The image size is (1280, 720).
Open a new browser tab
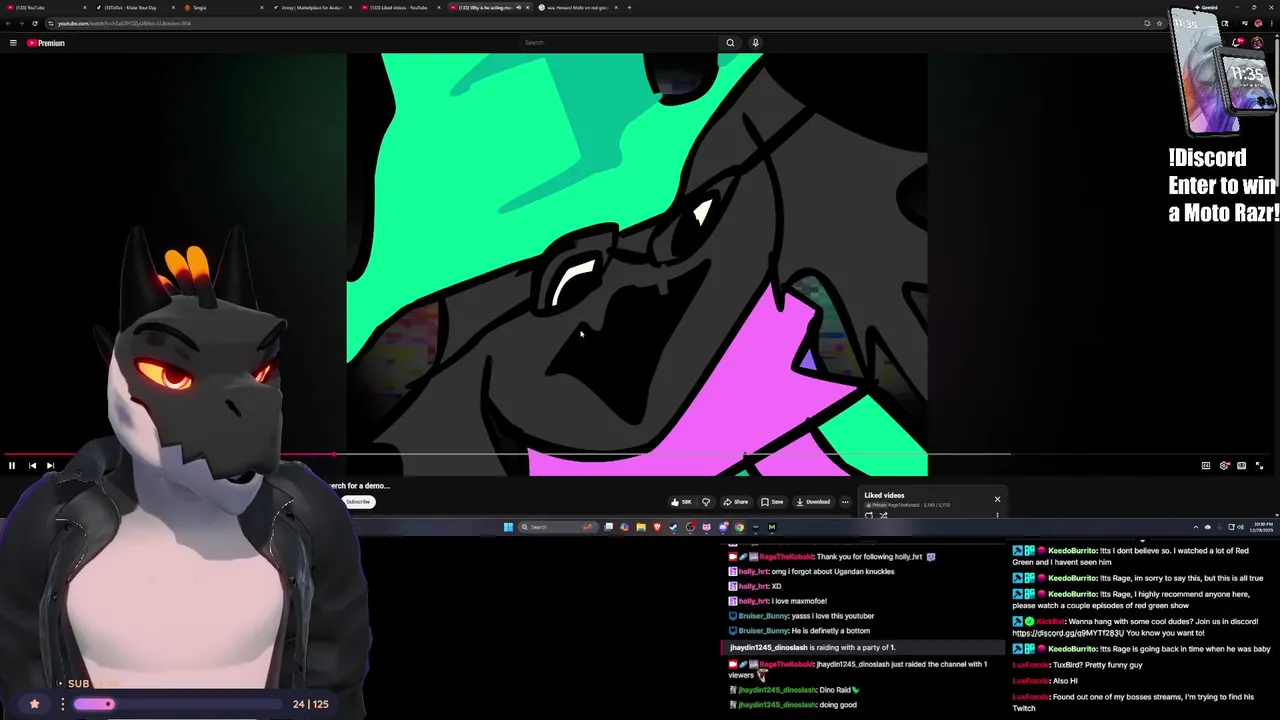coord(629,7)
